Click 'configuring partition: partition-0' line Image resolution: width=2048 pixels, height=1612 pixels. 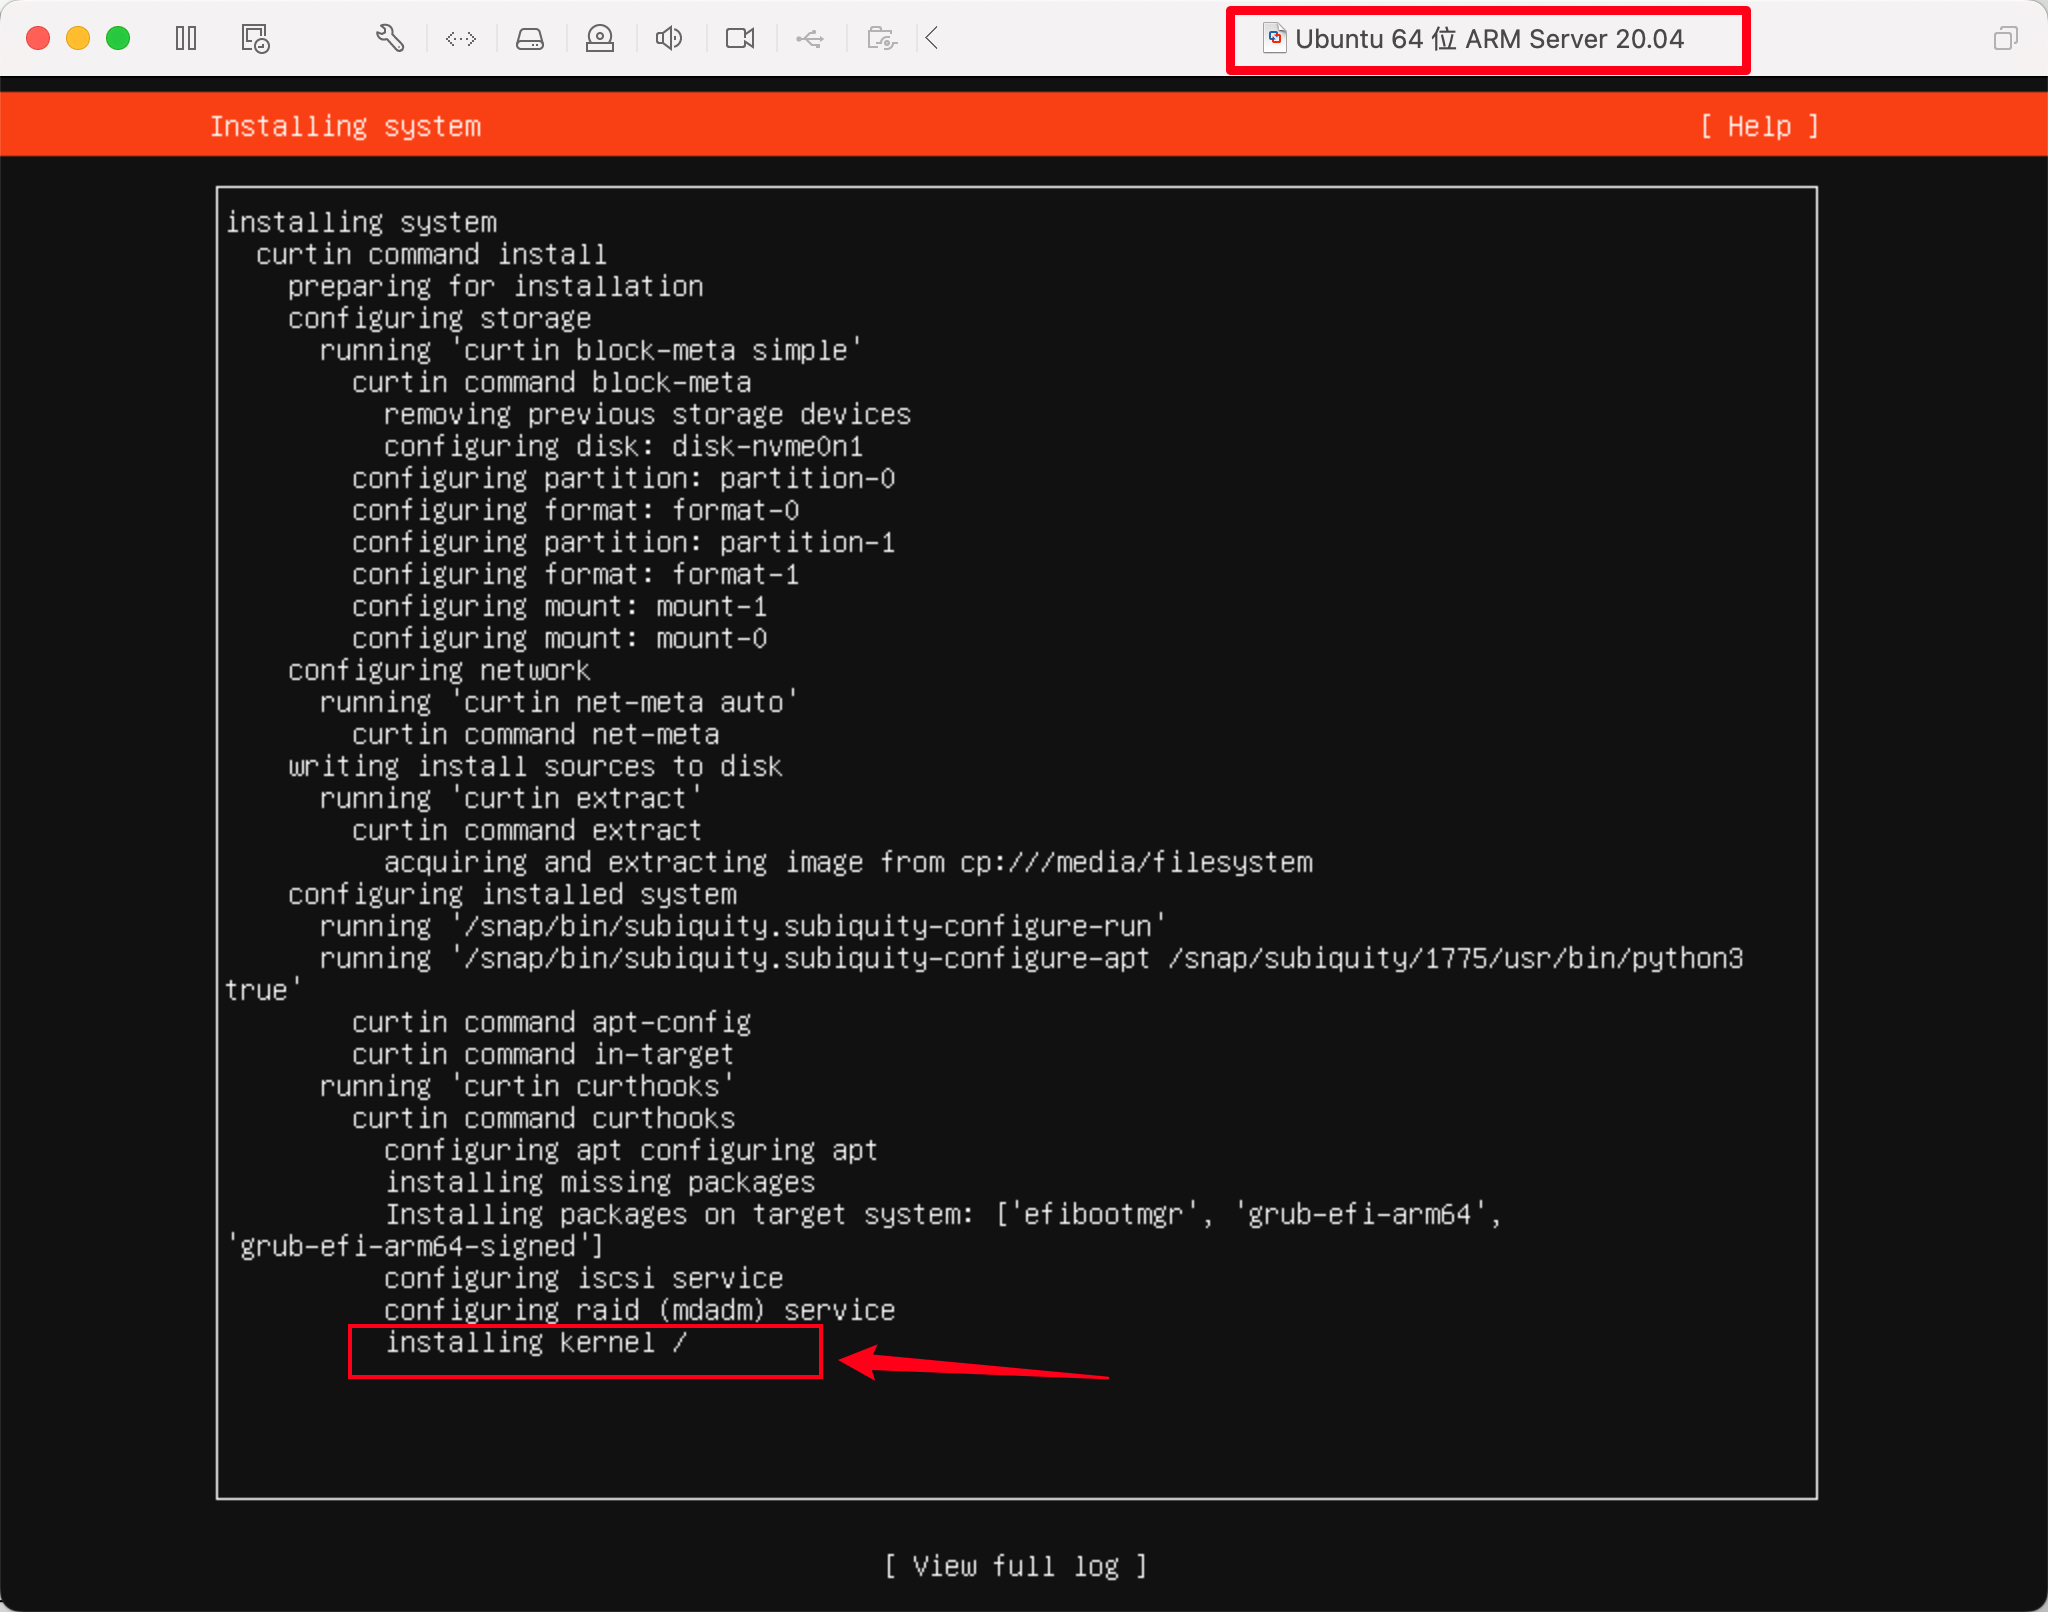click(x=623, y=478)
